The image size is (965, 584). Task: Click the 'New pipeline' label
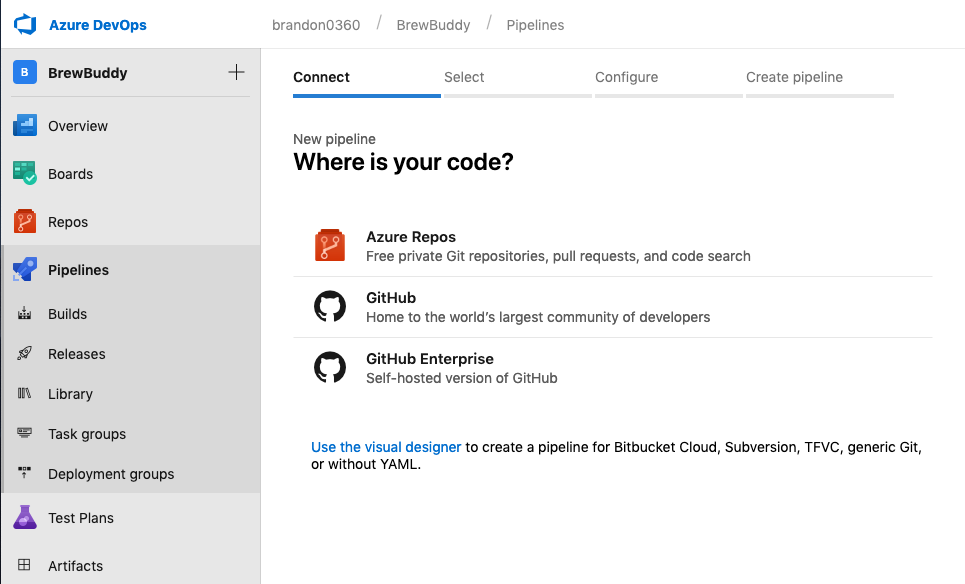[334, 139]
